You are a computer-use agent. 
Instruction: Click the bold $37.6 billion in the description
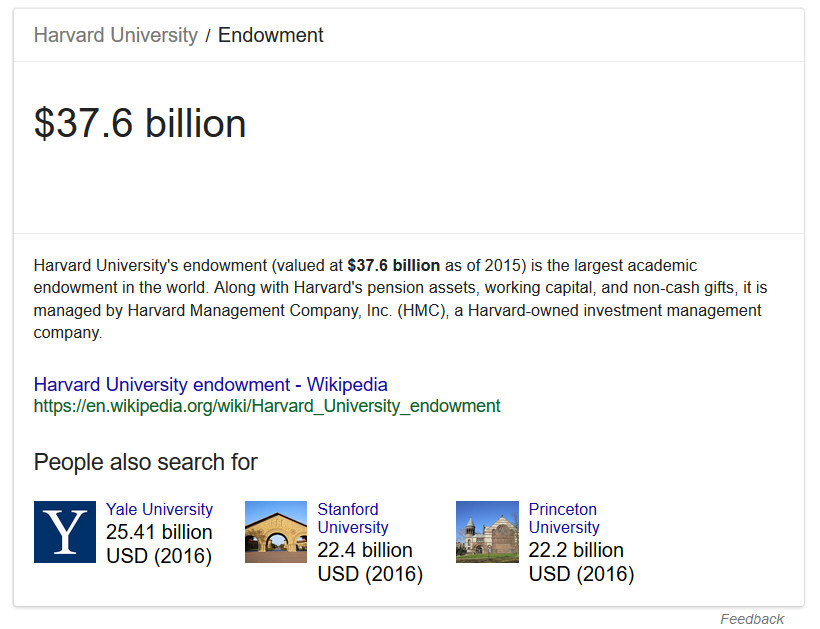pos(393,266)
